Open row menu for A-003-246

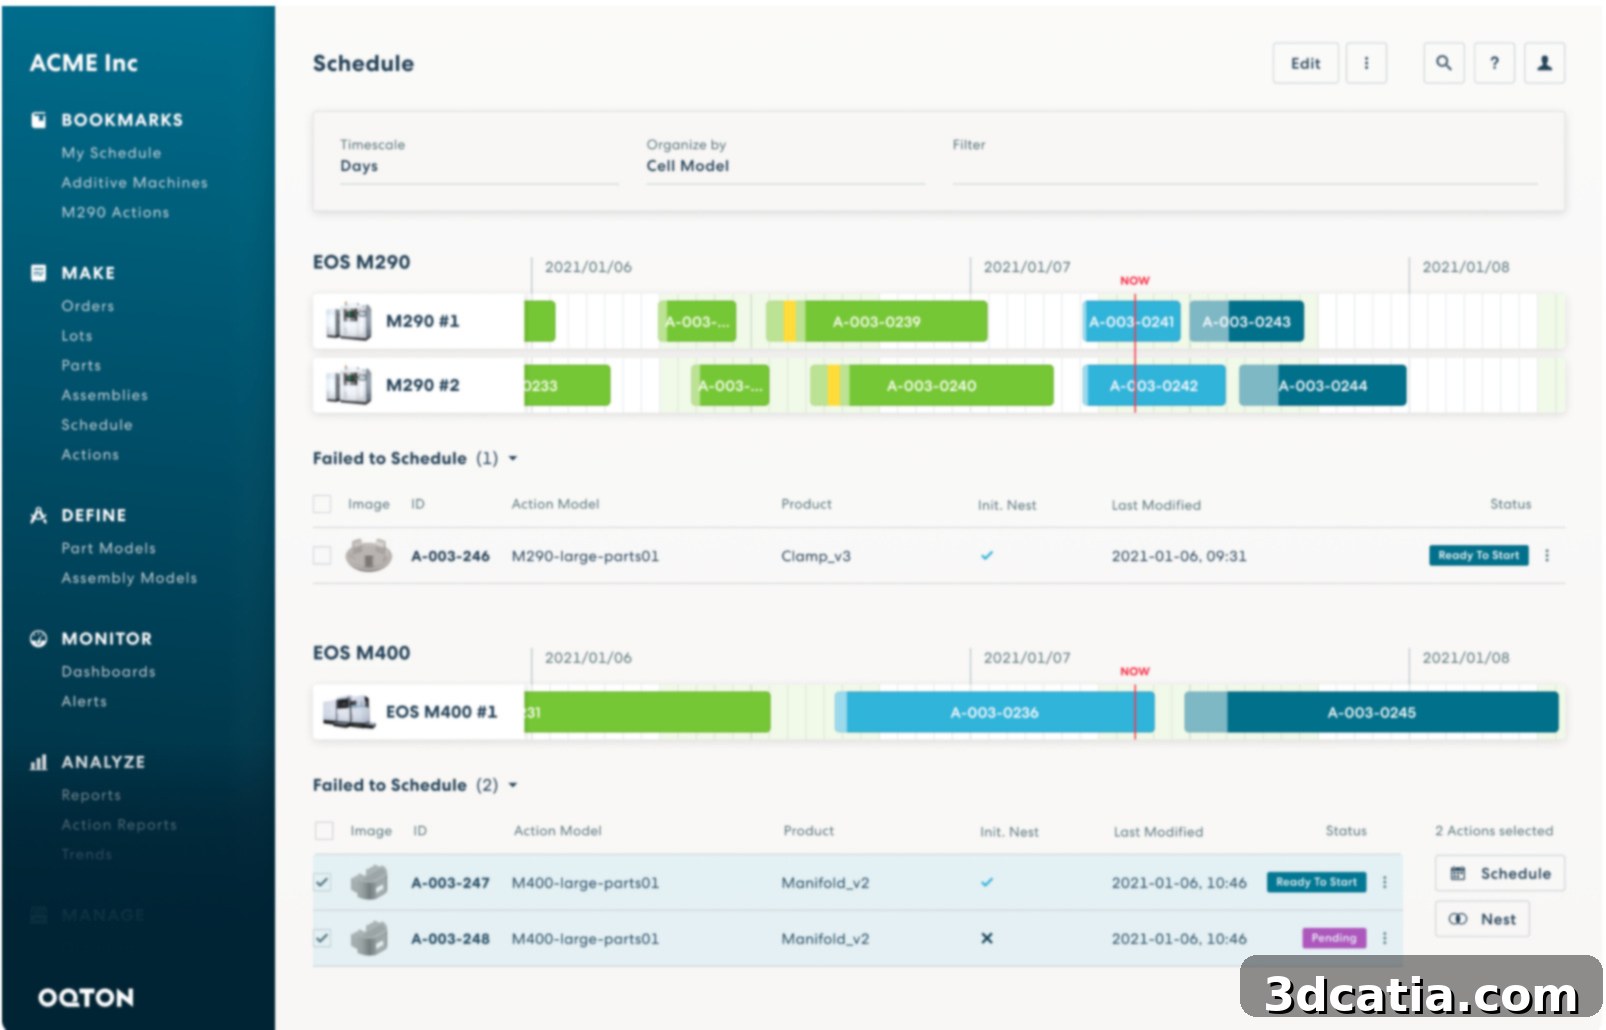(1547, 555)
